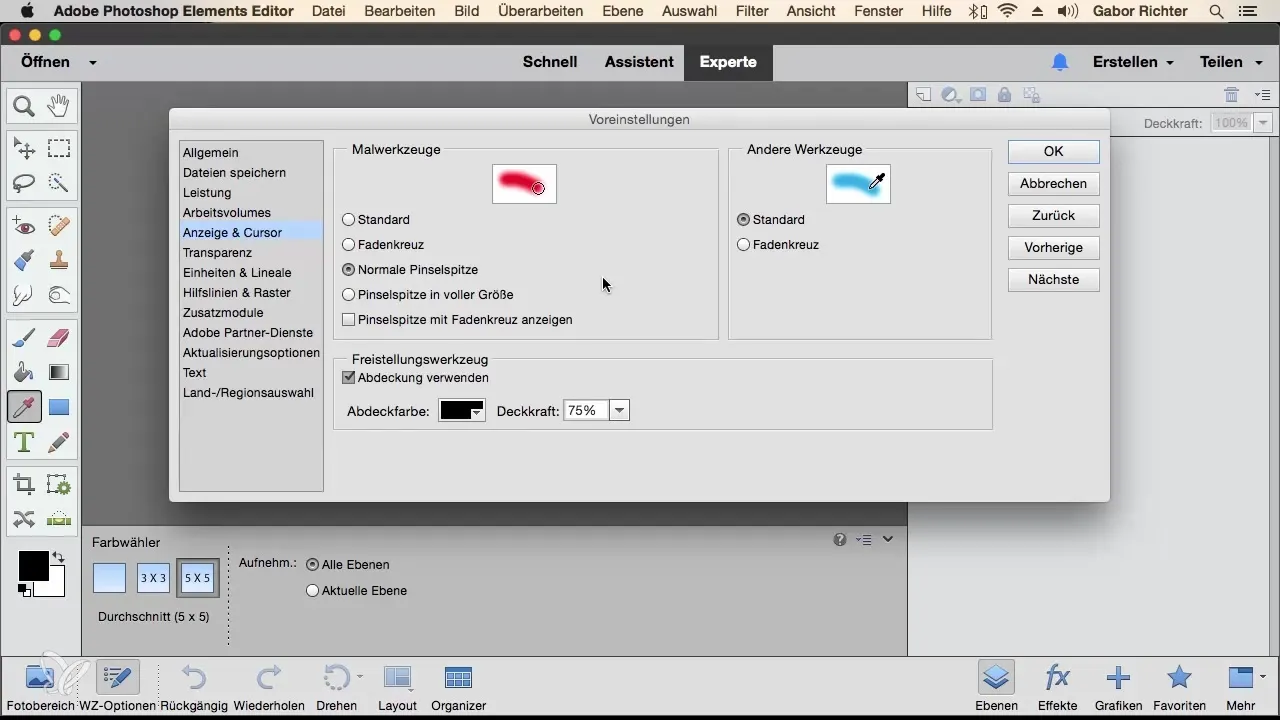
Task: Select the Spot Healing Brush tool
Action: tap(59, 227)
